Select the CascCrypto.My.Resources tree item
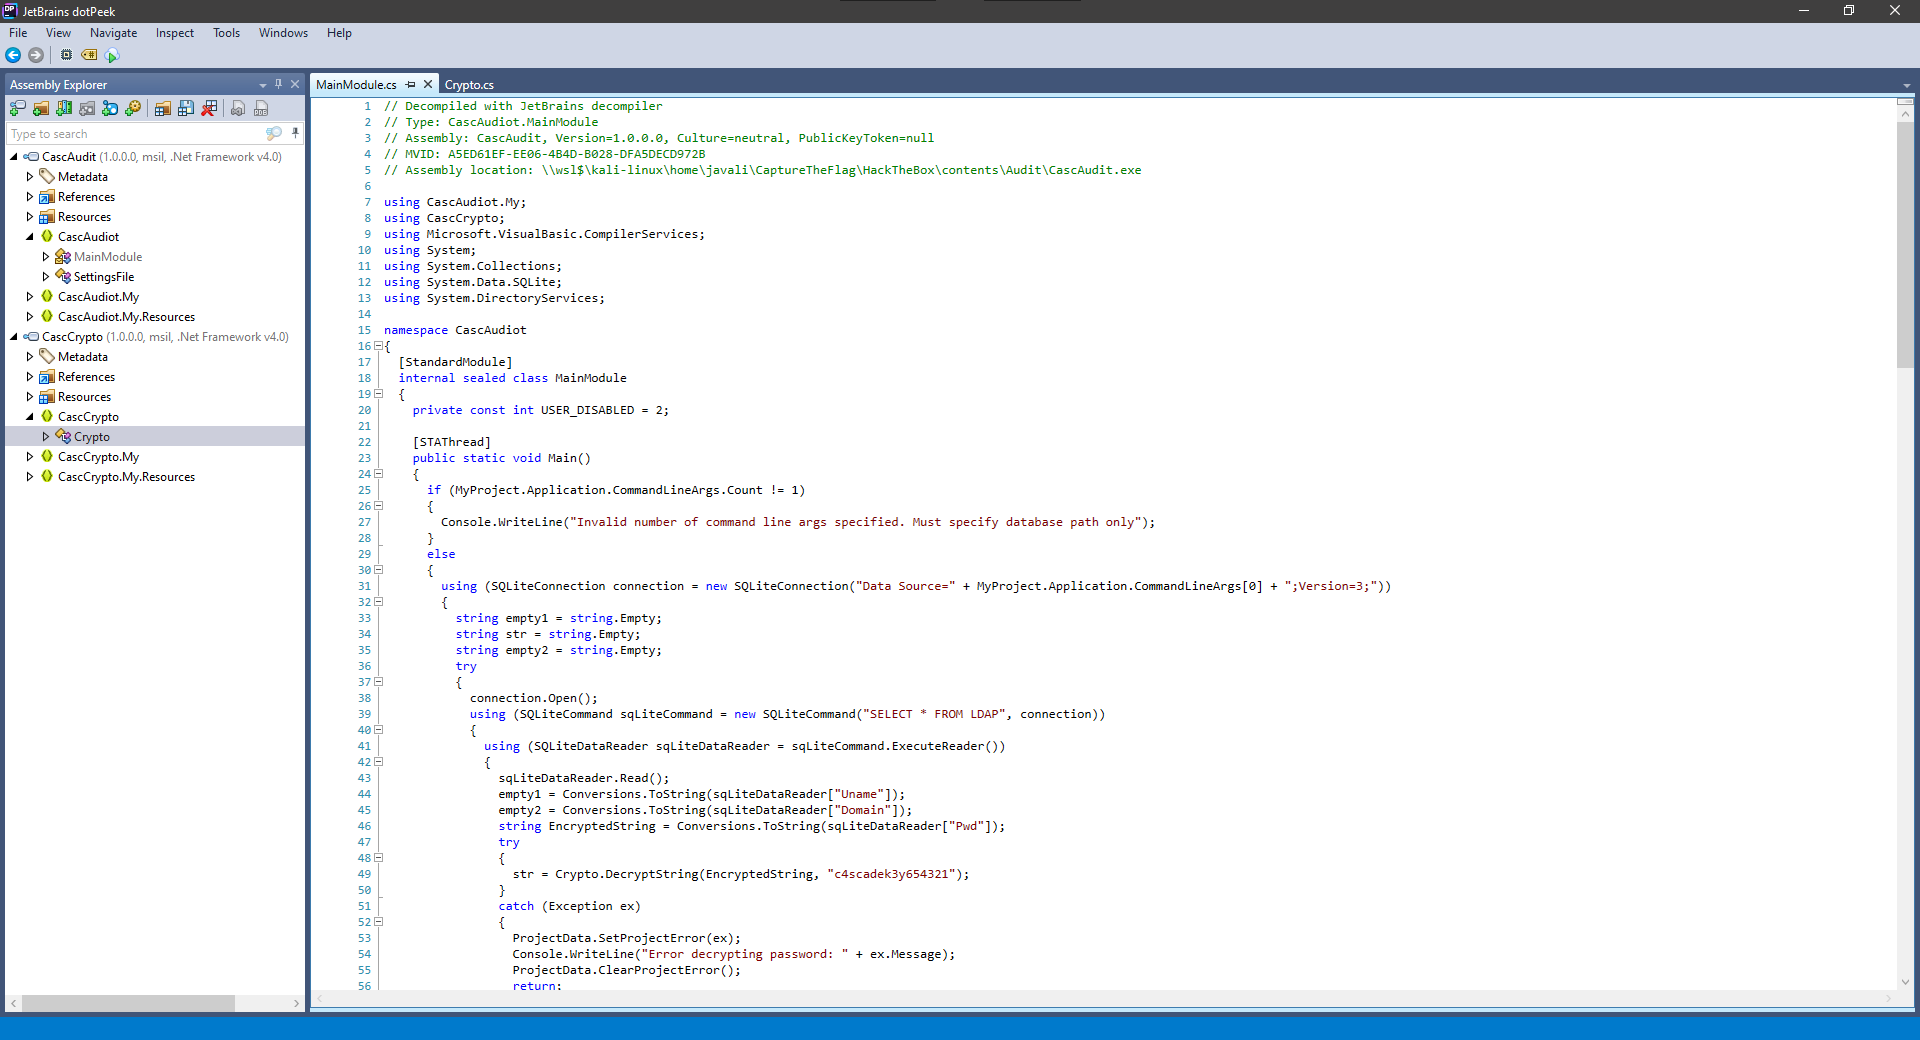 click(126, 477)
